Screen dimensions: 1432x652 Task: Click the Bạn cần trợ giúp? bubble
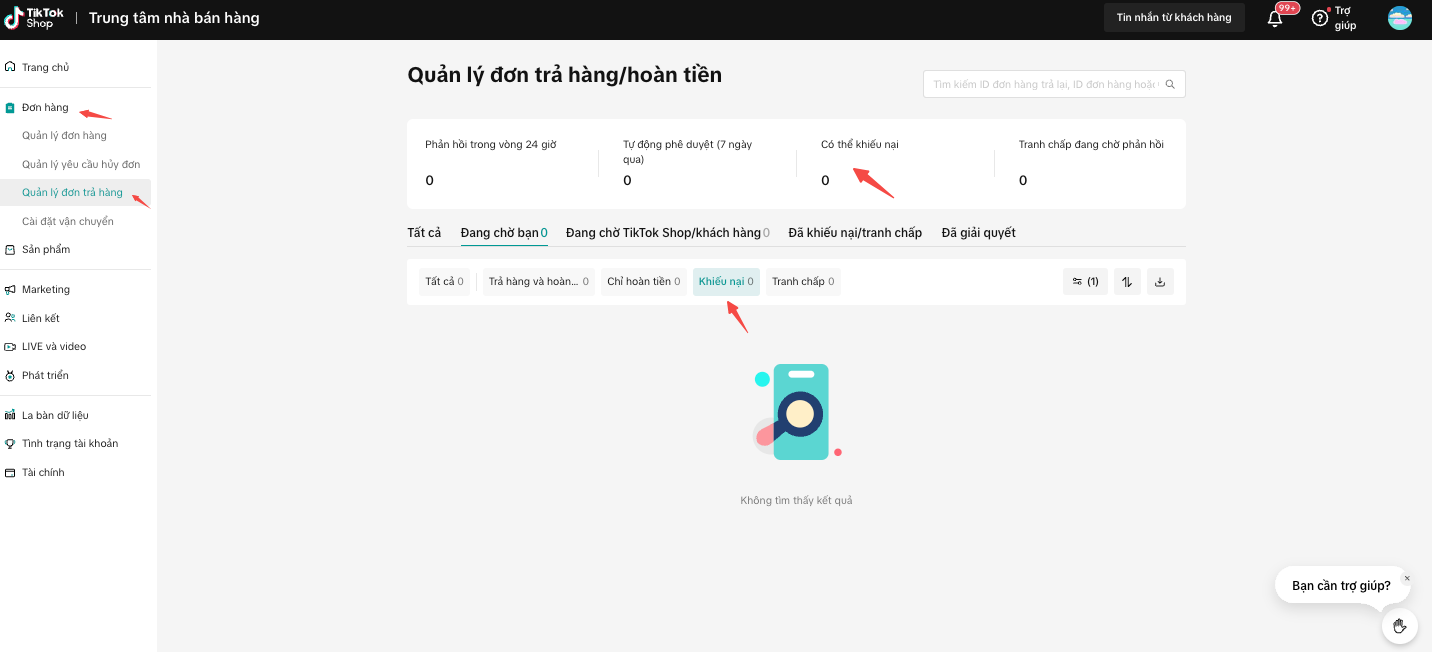[x=1341, y=585]
